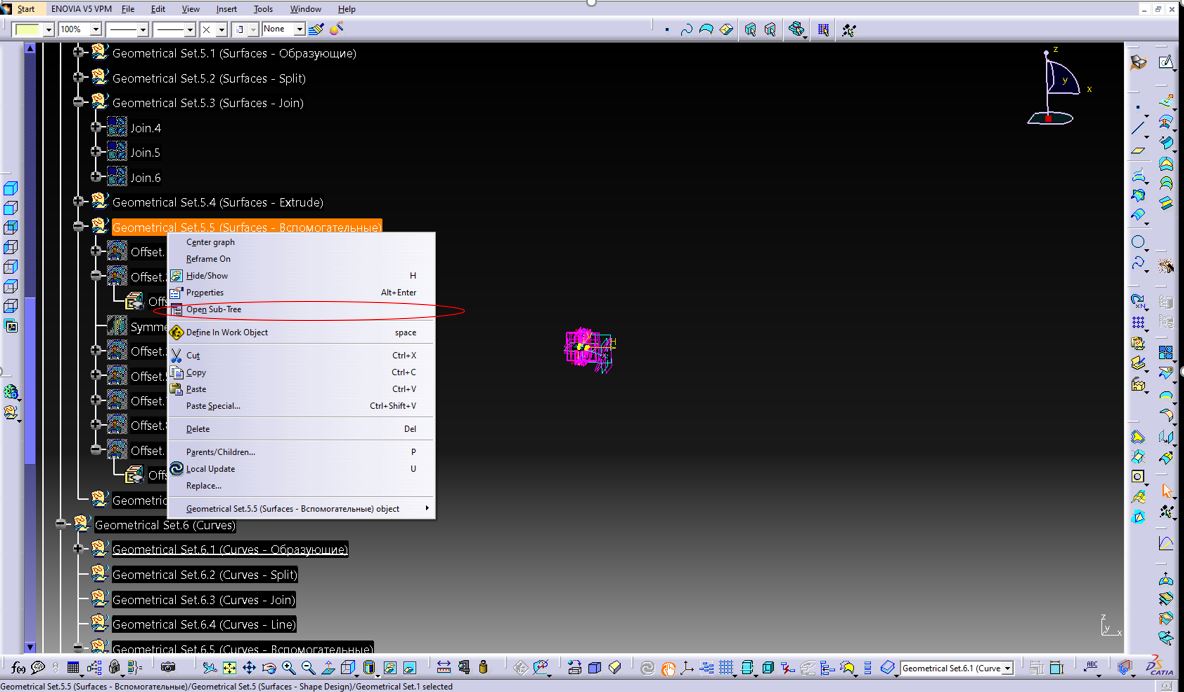Image resolution: width=1184 pixels, height=692 pixels.
Task: Select the Pan view tool
Action: [248, 668]
